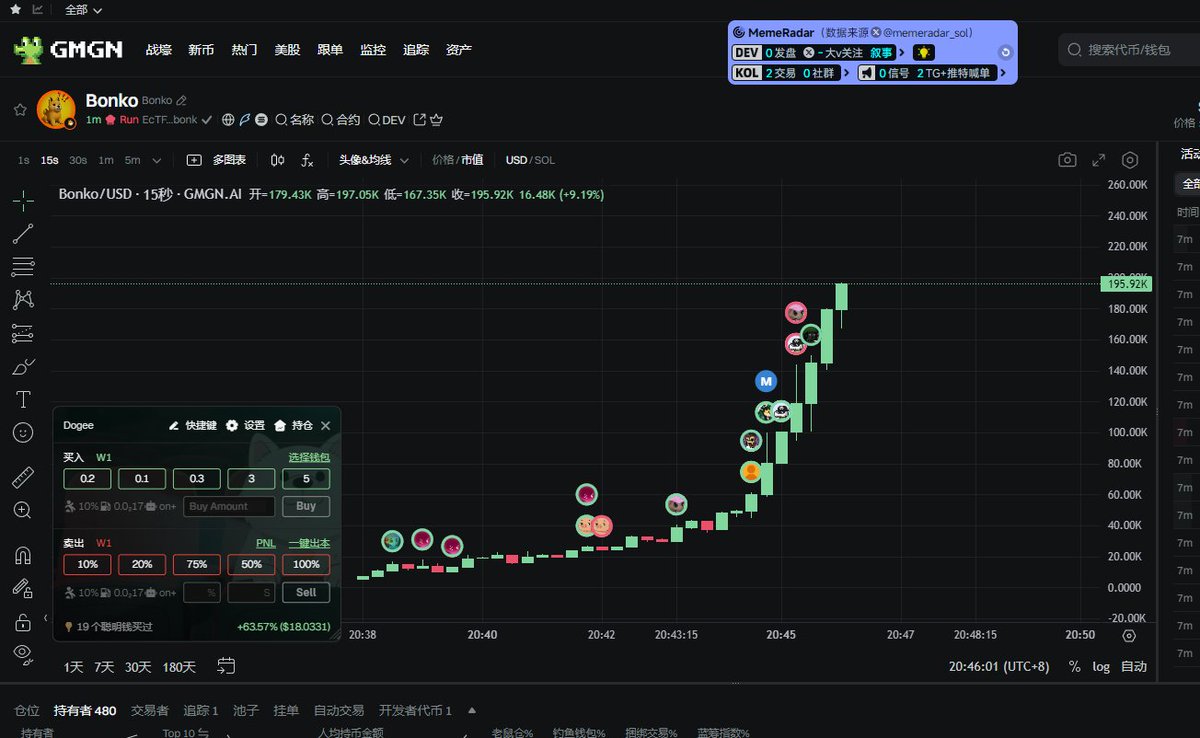Viewport: 1200px width, 738px height.
Task: Switch chart interval to 1m
Action: [106, 160]
